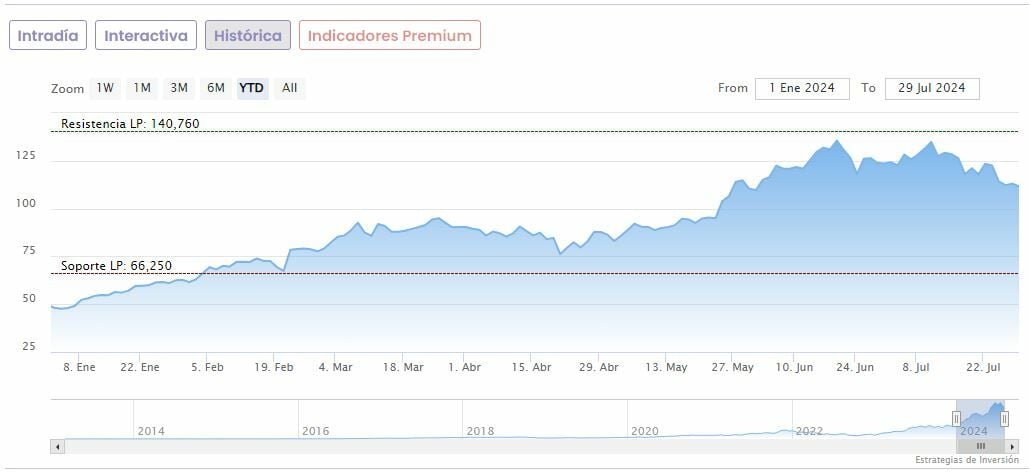The width and height of the screenshot is (1030, 473).
Task: Select the YTD zoom button
Action: click(252, 88)
